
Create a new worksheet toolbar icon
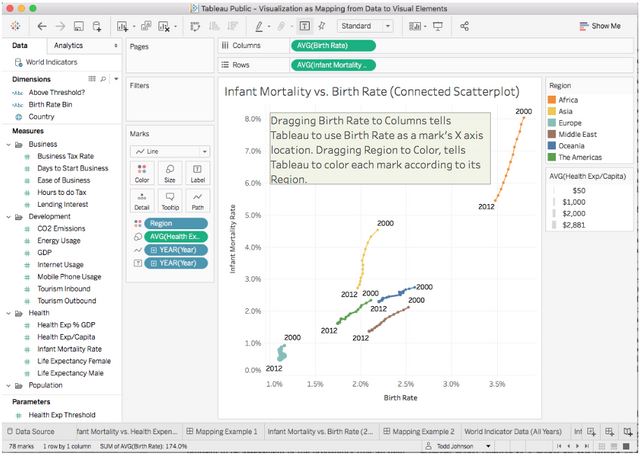tap(122, 27)
